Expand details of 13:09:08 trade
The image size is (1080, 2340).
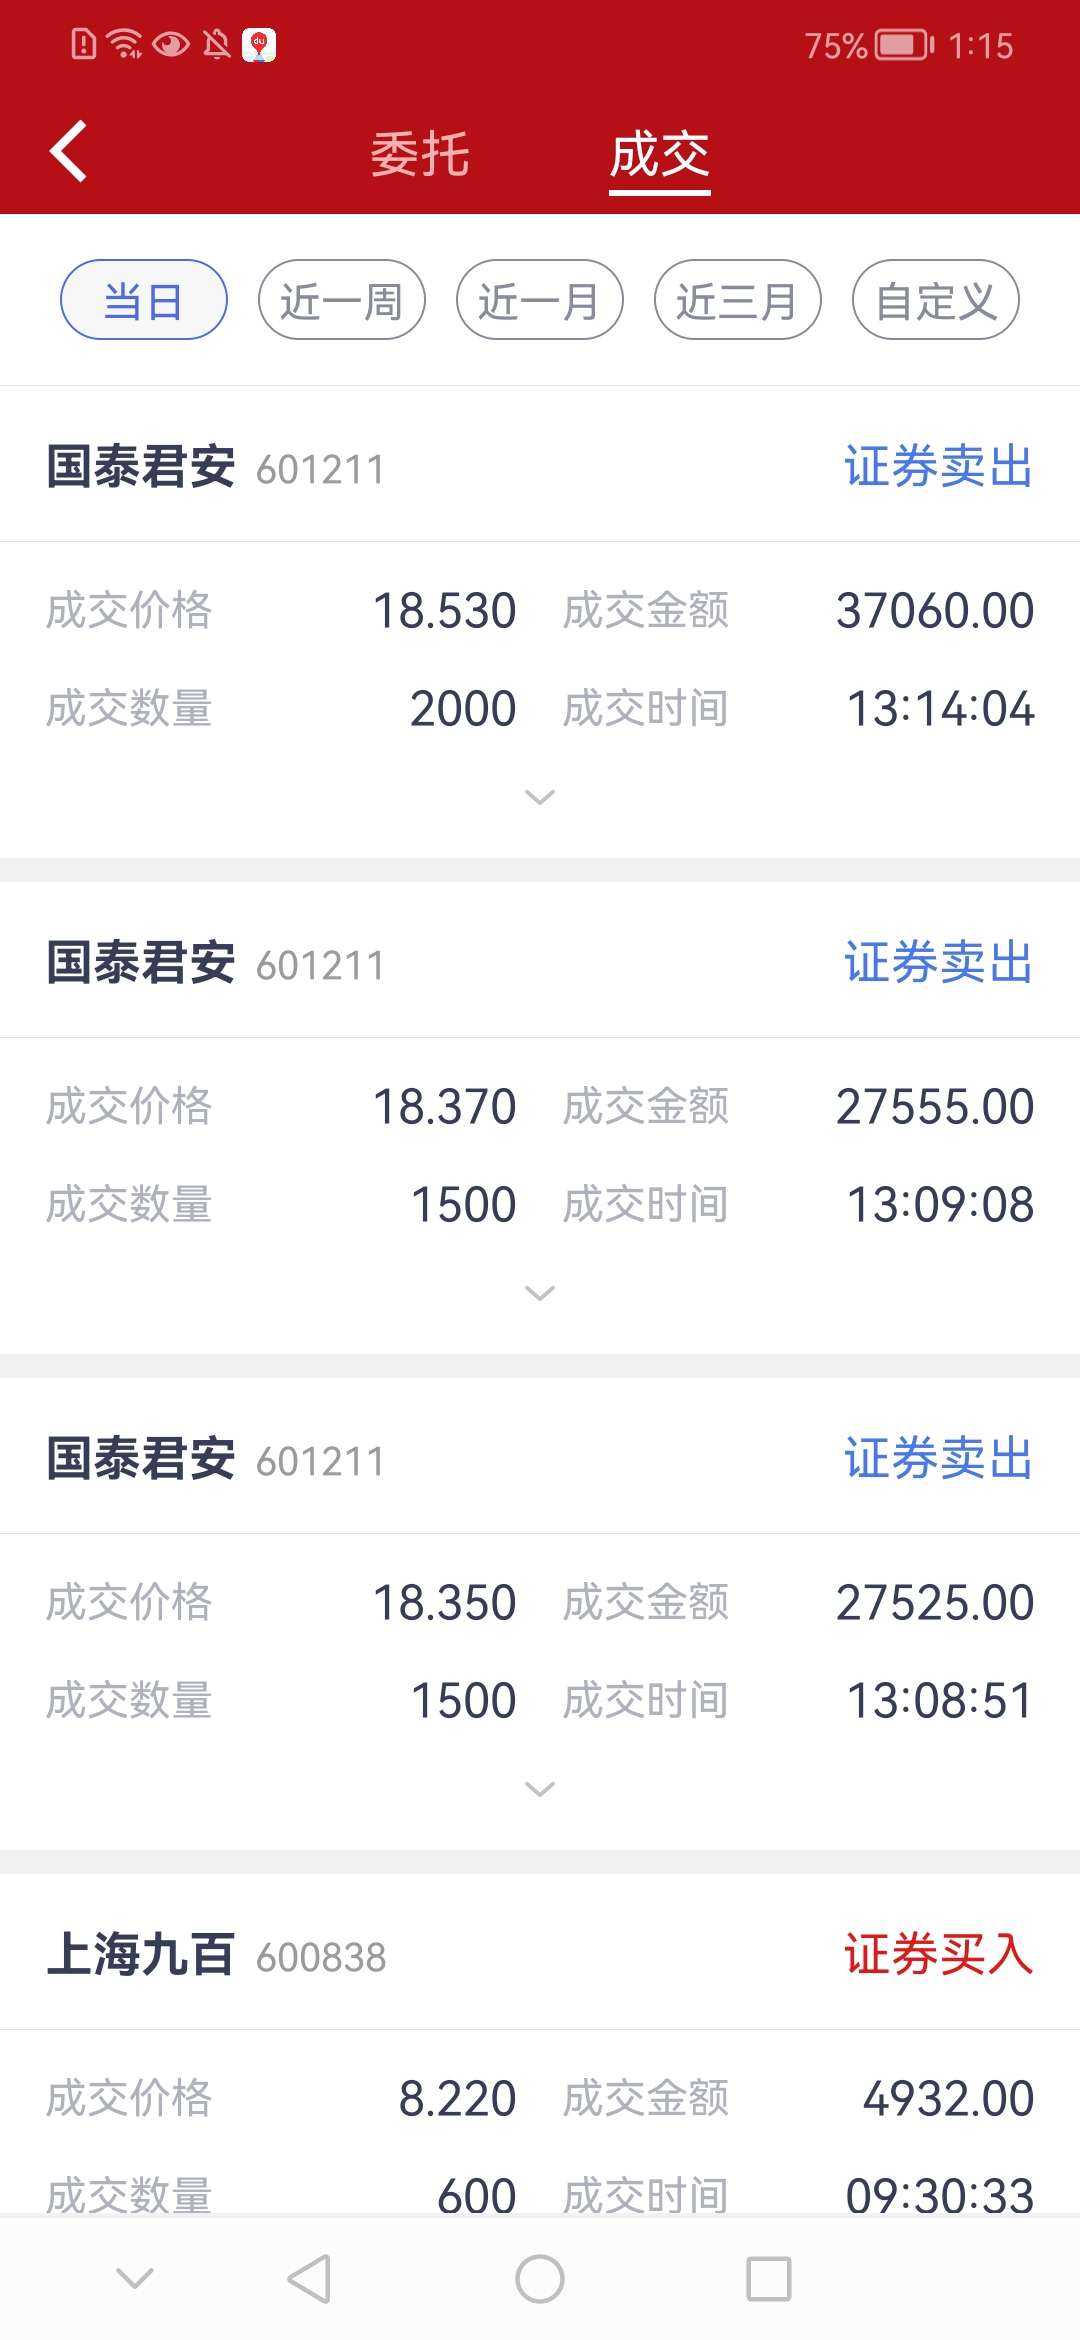point(540,1293)
